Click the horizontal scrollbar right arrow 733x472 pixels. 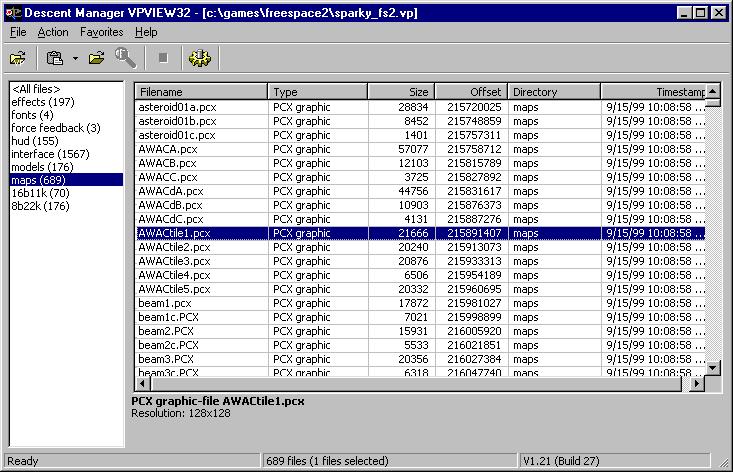click(697, 383)
